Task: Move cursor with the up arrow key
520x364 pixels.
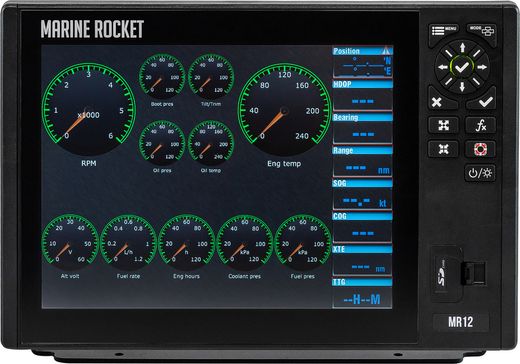Action: pyautogui.click(x=462, y=48)
